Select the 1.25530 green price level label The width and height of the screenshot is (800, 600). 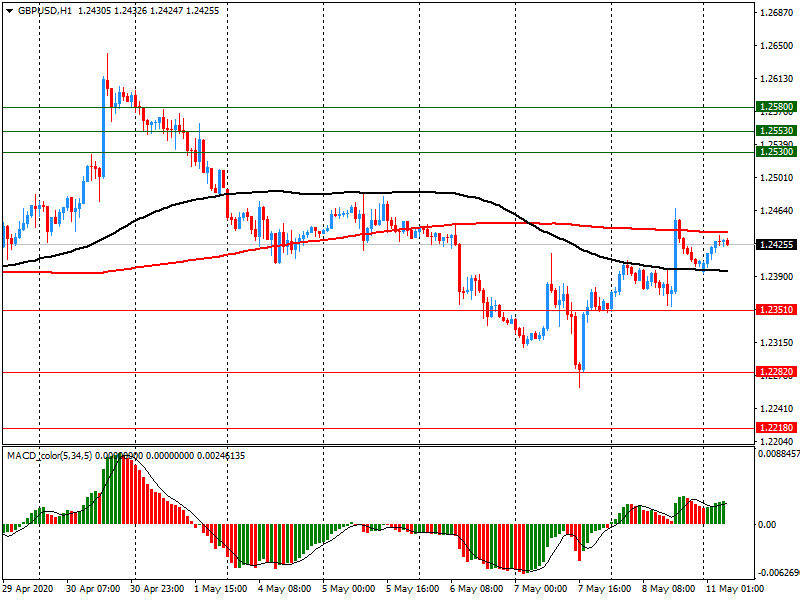(x=777, y=131)
